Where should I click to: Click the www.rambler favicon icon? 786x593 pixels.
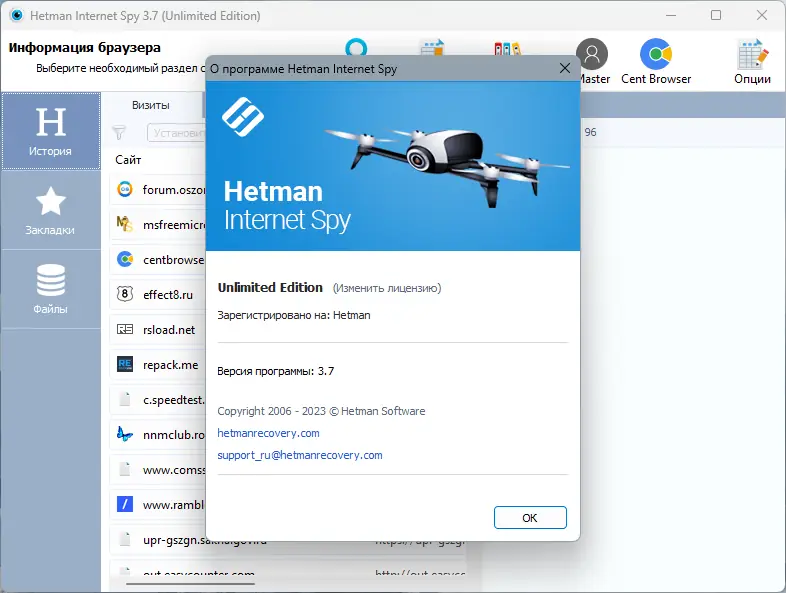[x=125, y=504]
